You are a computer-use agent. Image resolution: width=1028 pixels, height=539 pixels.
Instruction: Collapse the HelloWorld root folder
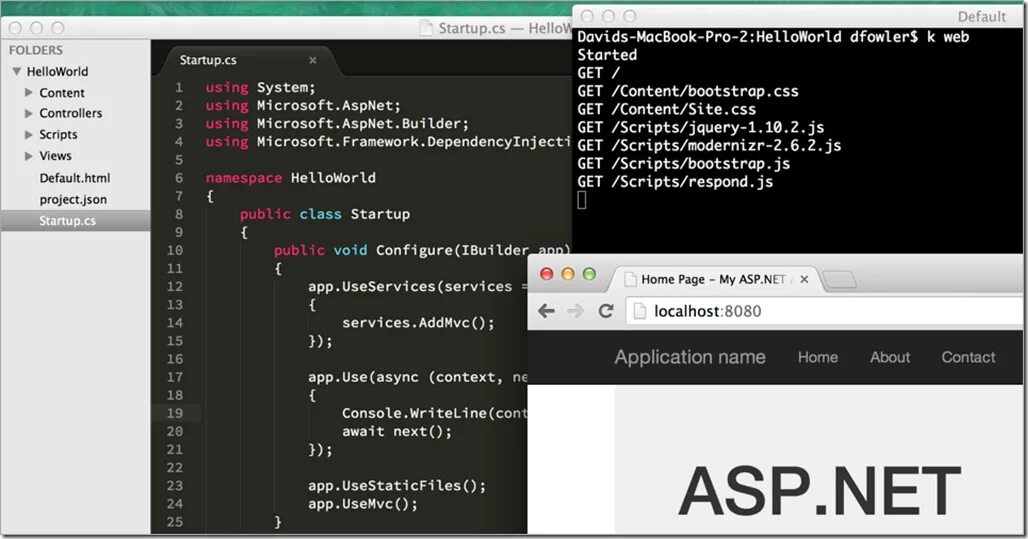[16, 71]
